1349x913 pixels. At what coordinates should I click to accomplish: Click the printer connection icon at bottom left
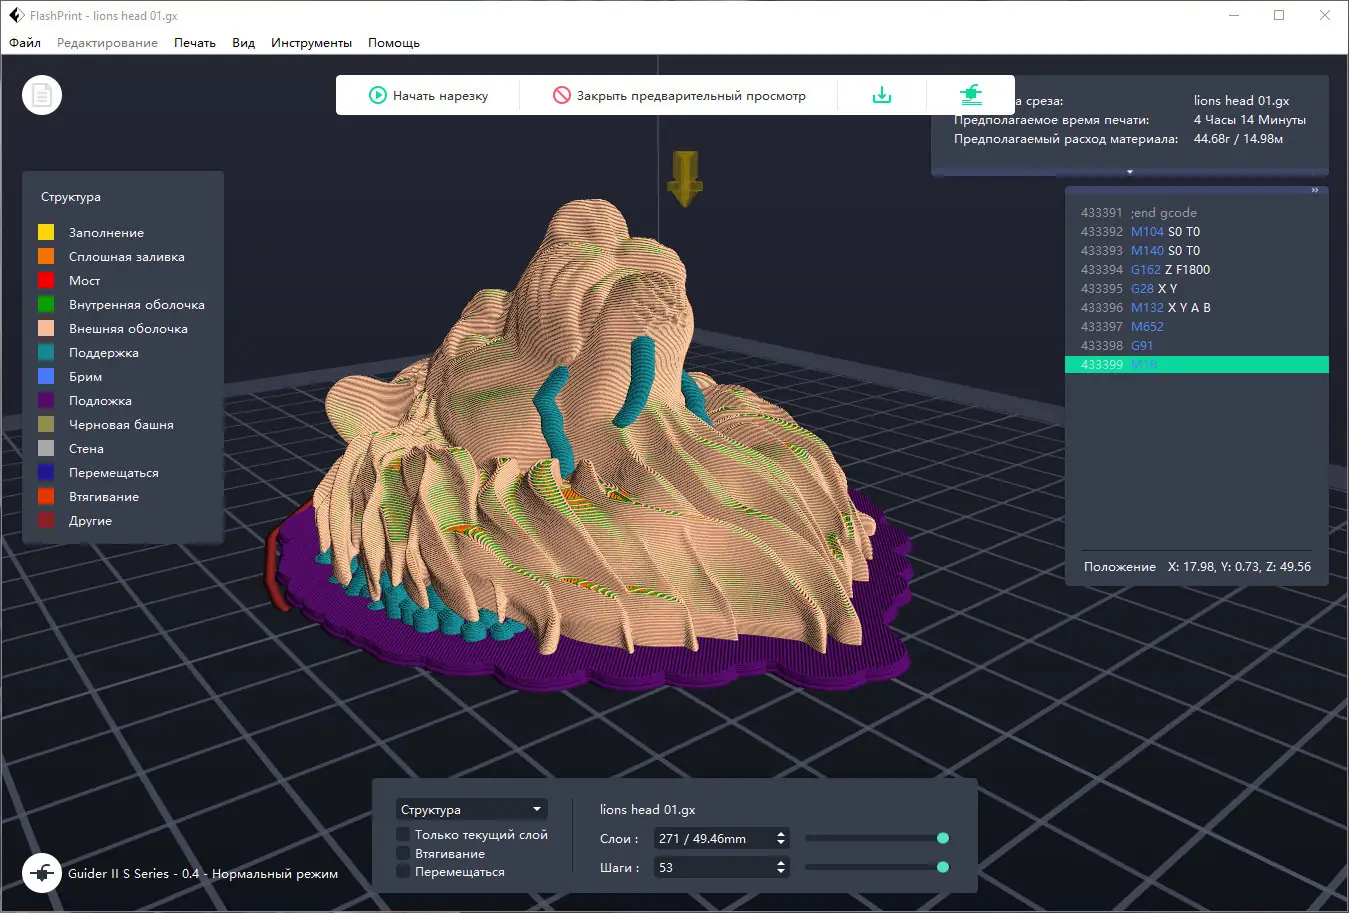[x=42, y=873]
